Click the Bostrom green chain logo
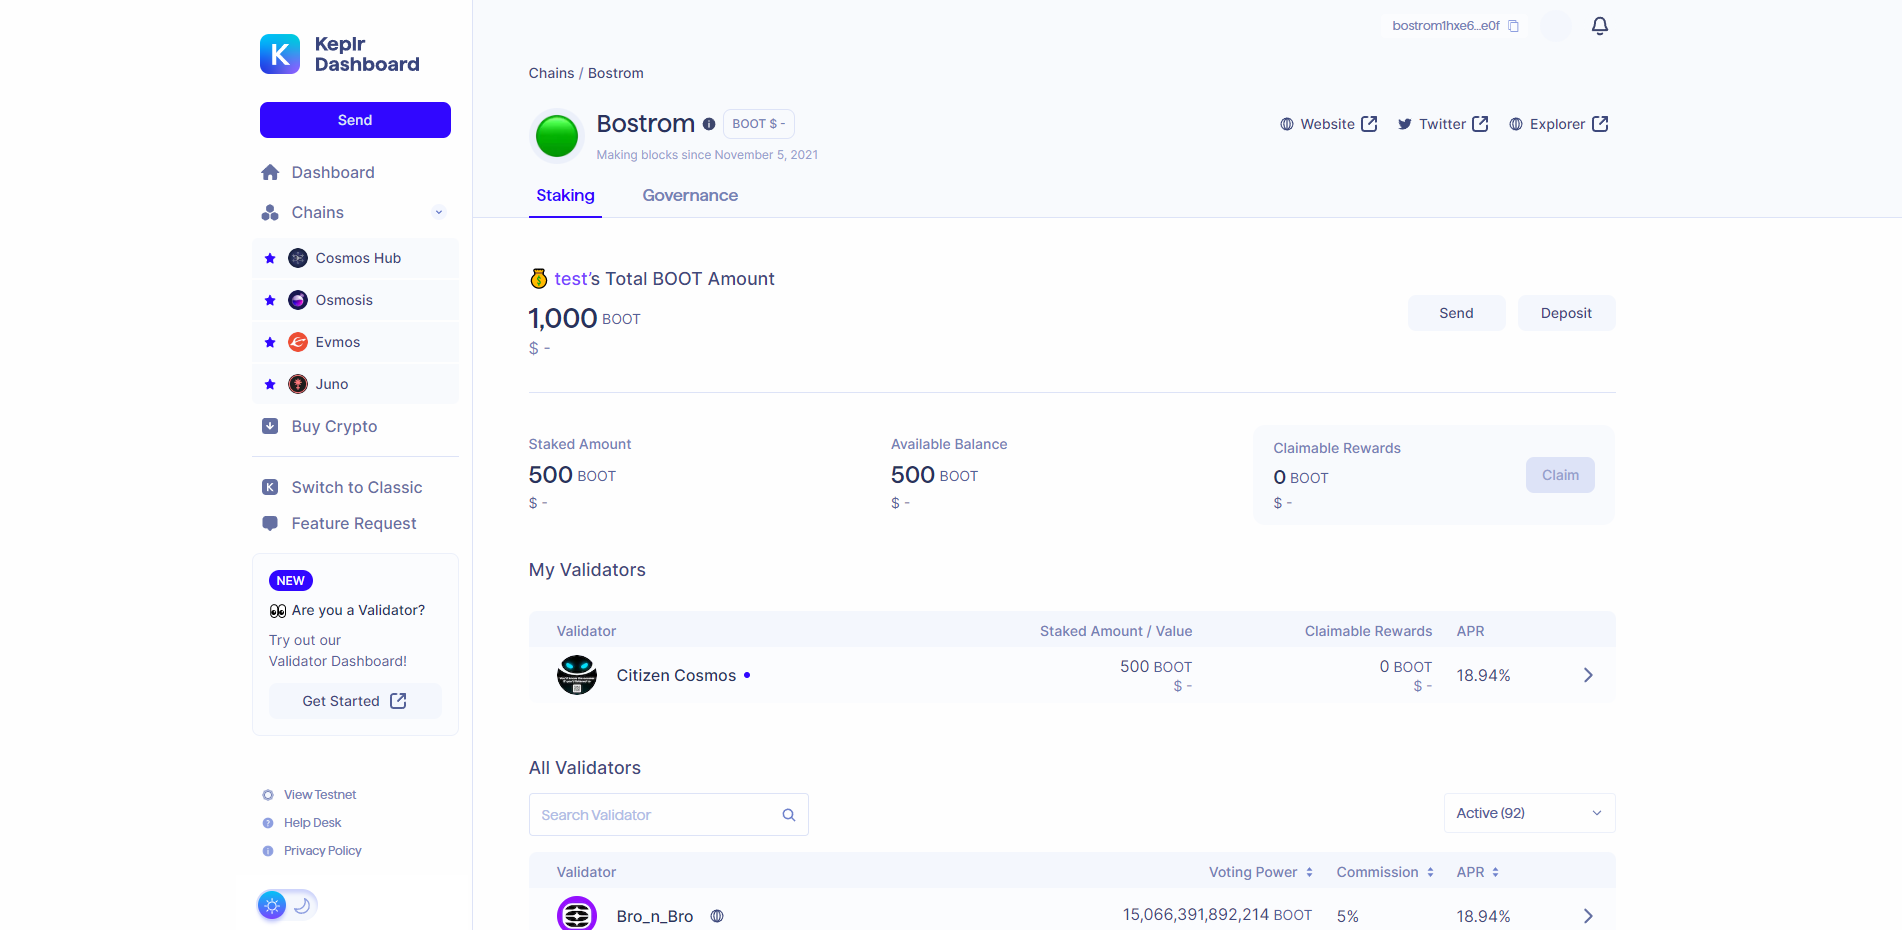The width and height of the screenshot is (1902, 930). (557, 136)
